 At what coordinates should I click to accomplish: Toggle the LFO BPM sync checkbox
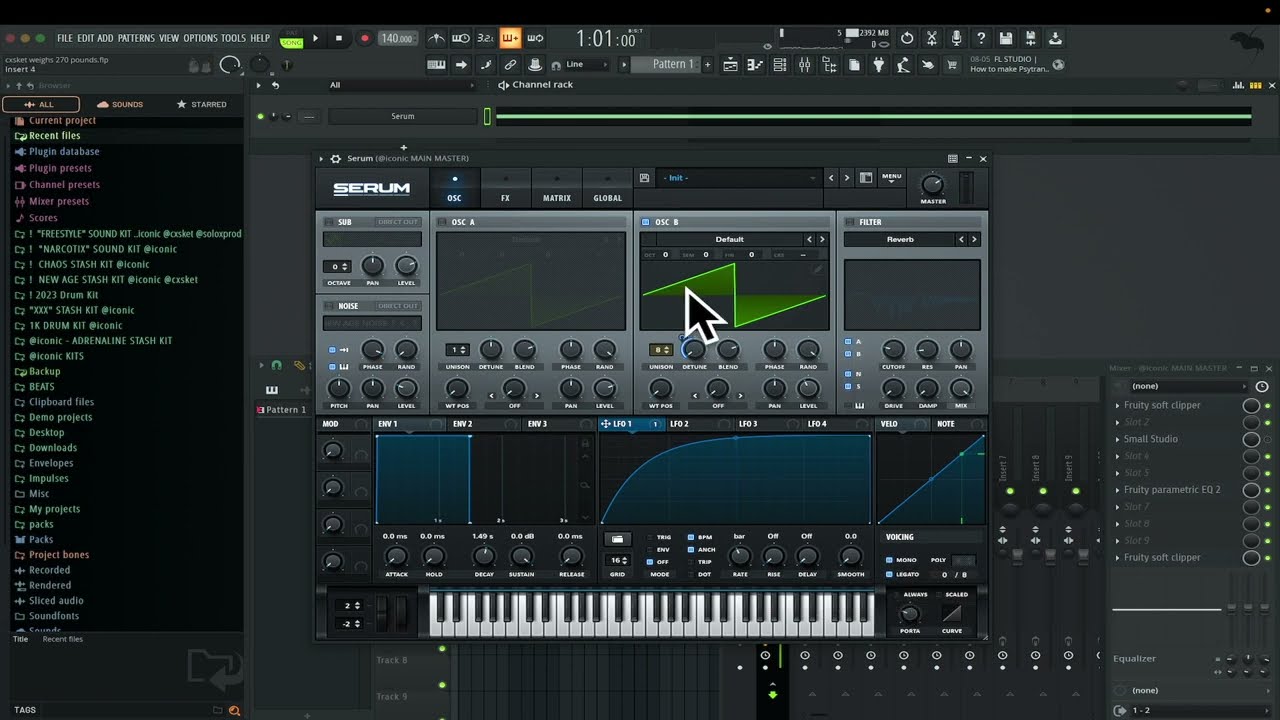(691, 537)
